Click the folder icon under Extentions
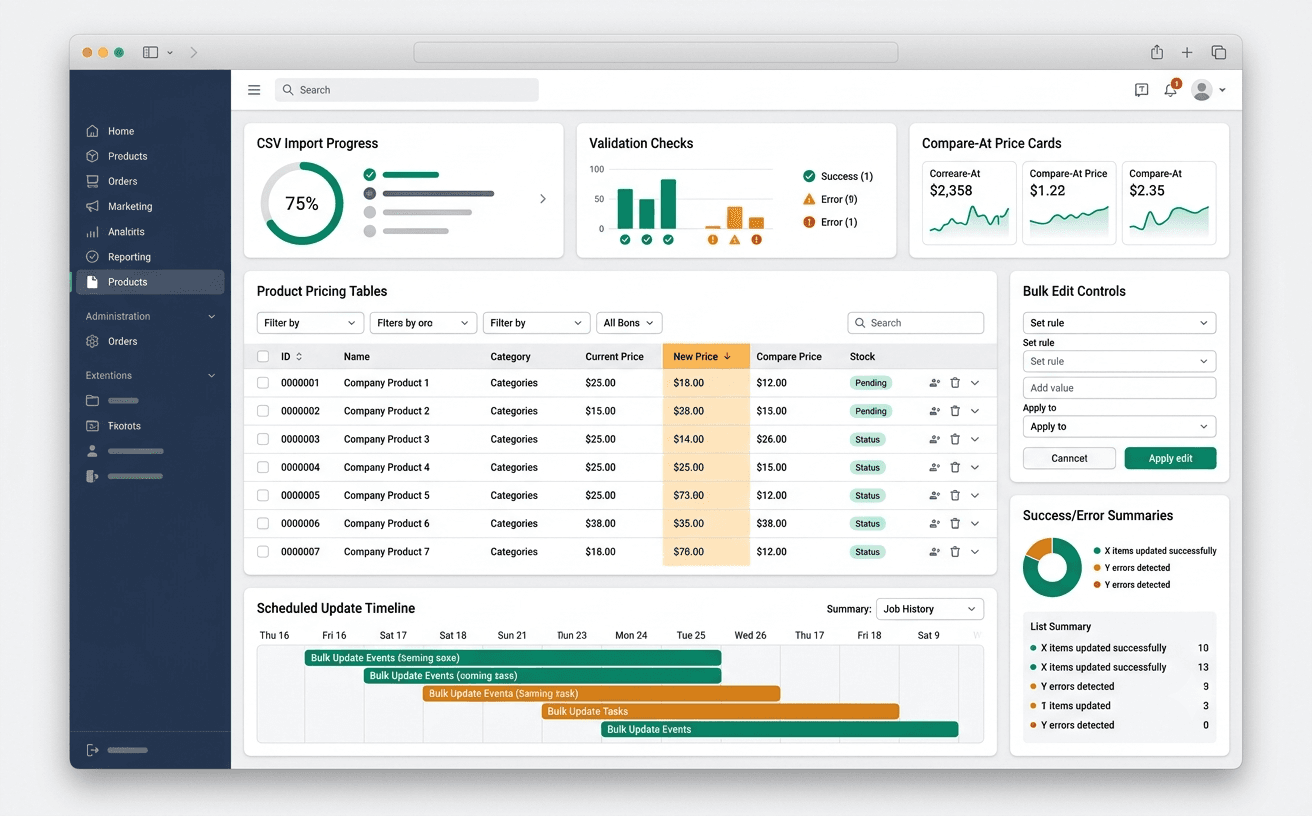This screenshot has width=1312, height=816. point(92,400)
